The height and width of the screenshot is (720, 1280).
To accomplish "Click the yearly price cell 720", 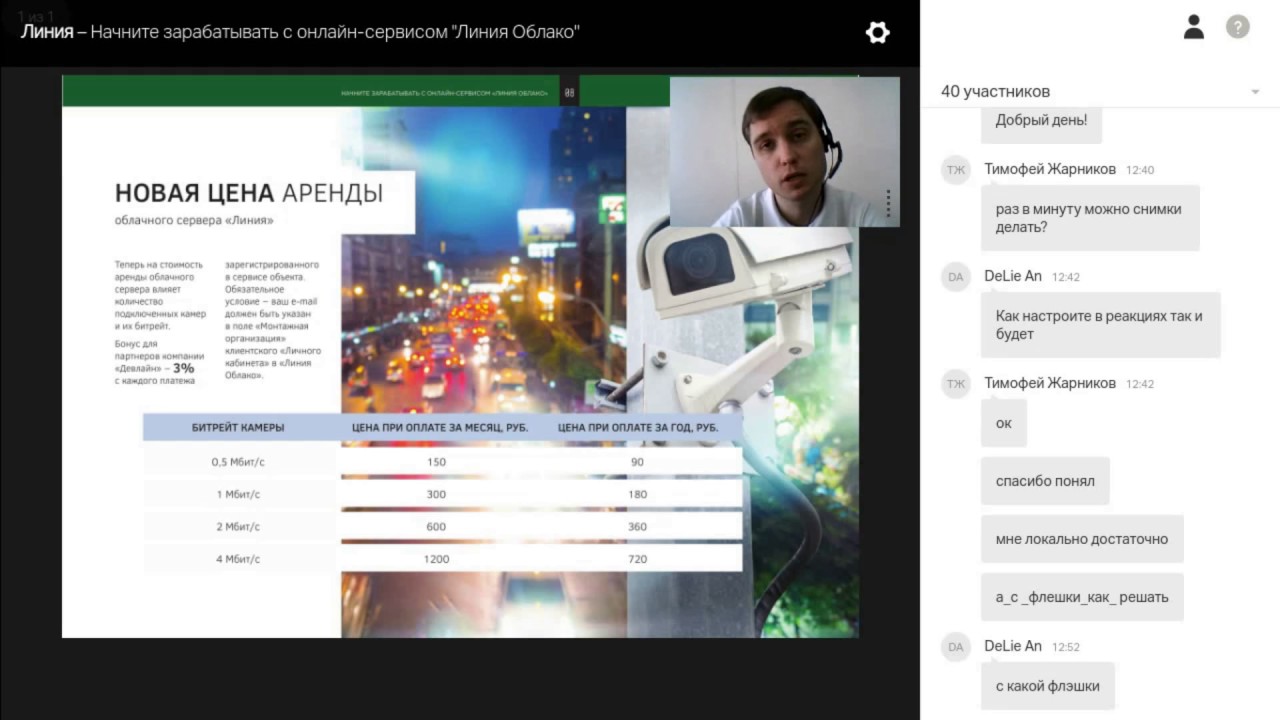I will pyautogui.click(x=638, y=559).
